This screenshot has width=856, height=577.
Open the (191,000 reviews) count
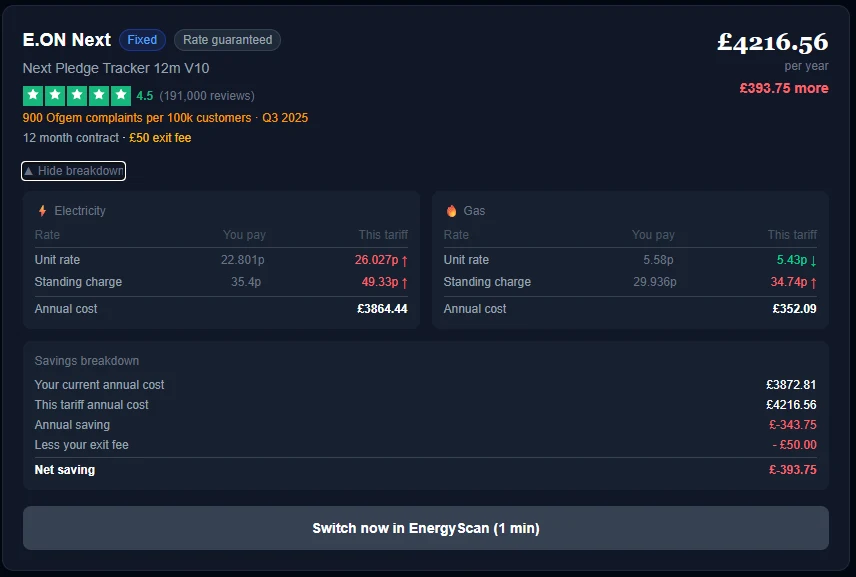tap(207, 96)
